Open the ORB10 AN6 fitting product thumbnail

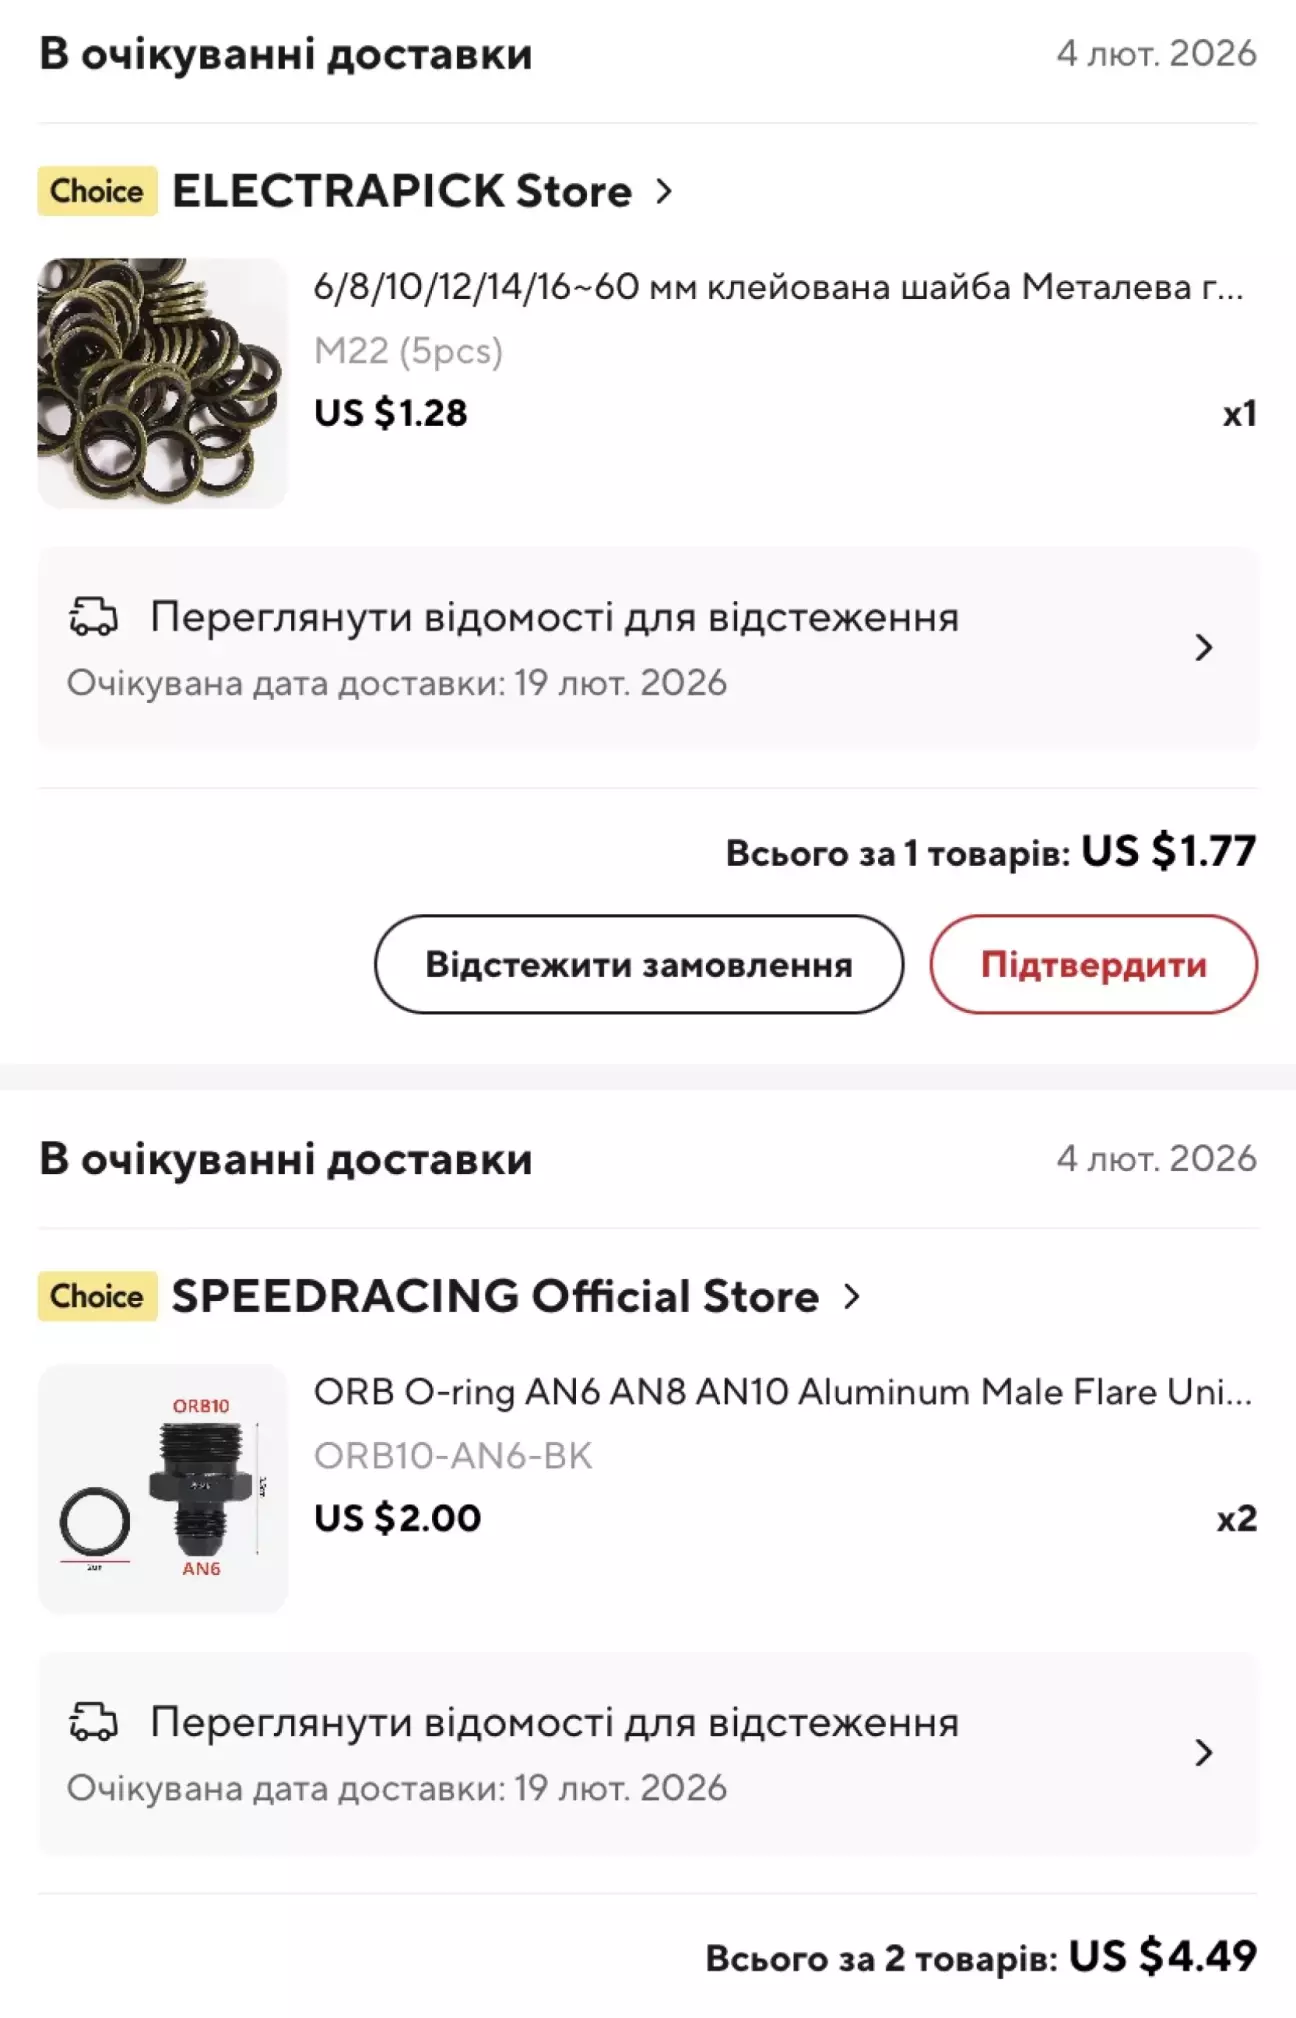(162, 1488)
